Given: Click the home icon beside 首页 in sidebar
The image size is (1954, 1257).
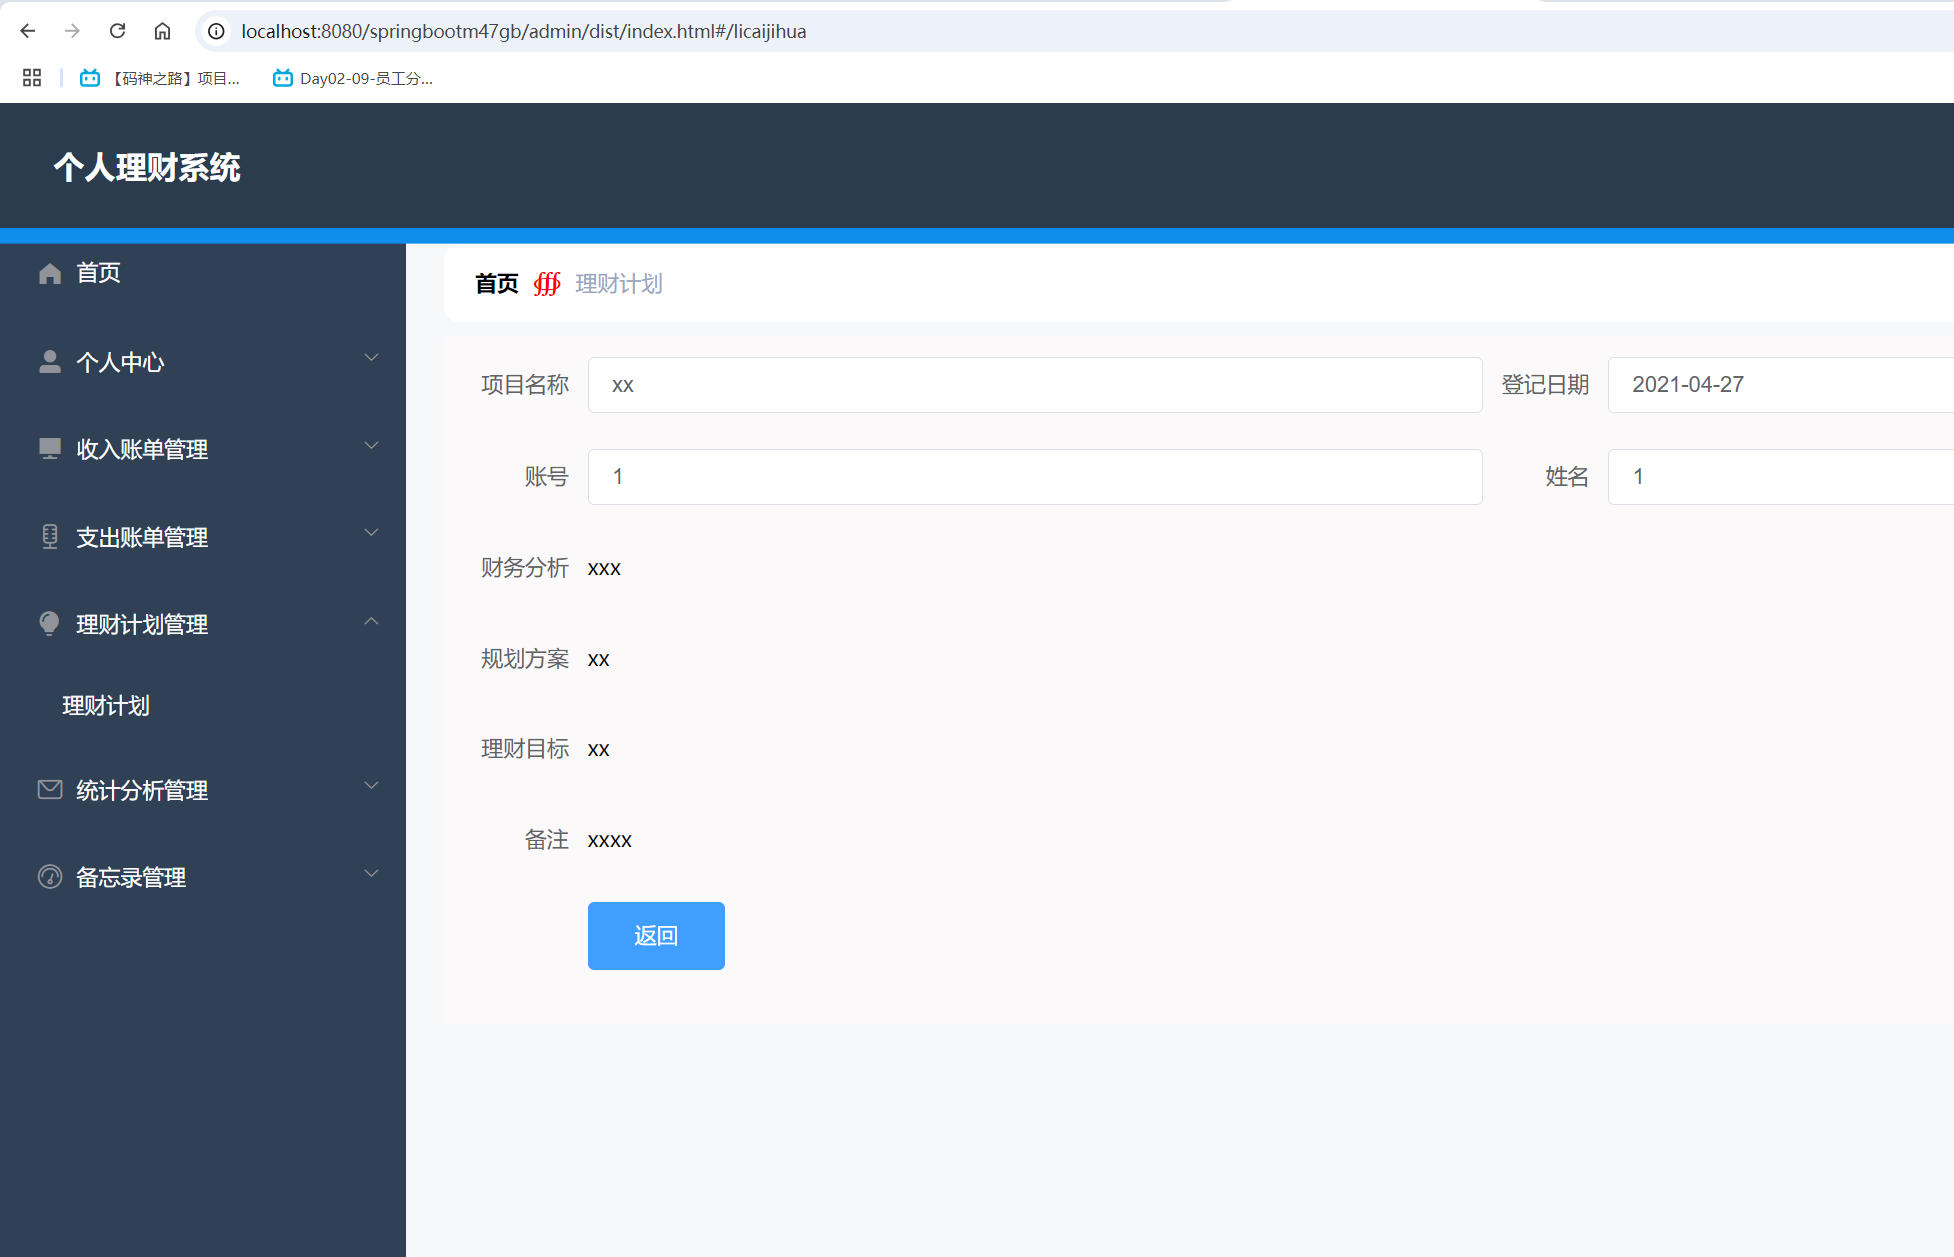Looking at the screenshot, I should [x=50, y=273].
